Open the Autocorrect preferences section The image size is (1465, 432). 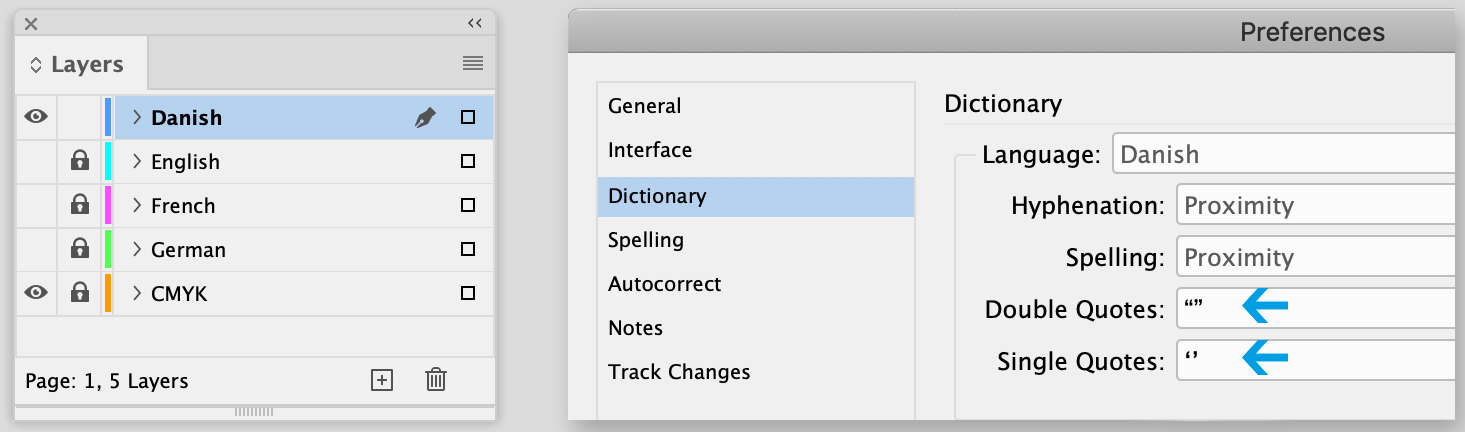664,284
